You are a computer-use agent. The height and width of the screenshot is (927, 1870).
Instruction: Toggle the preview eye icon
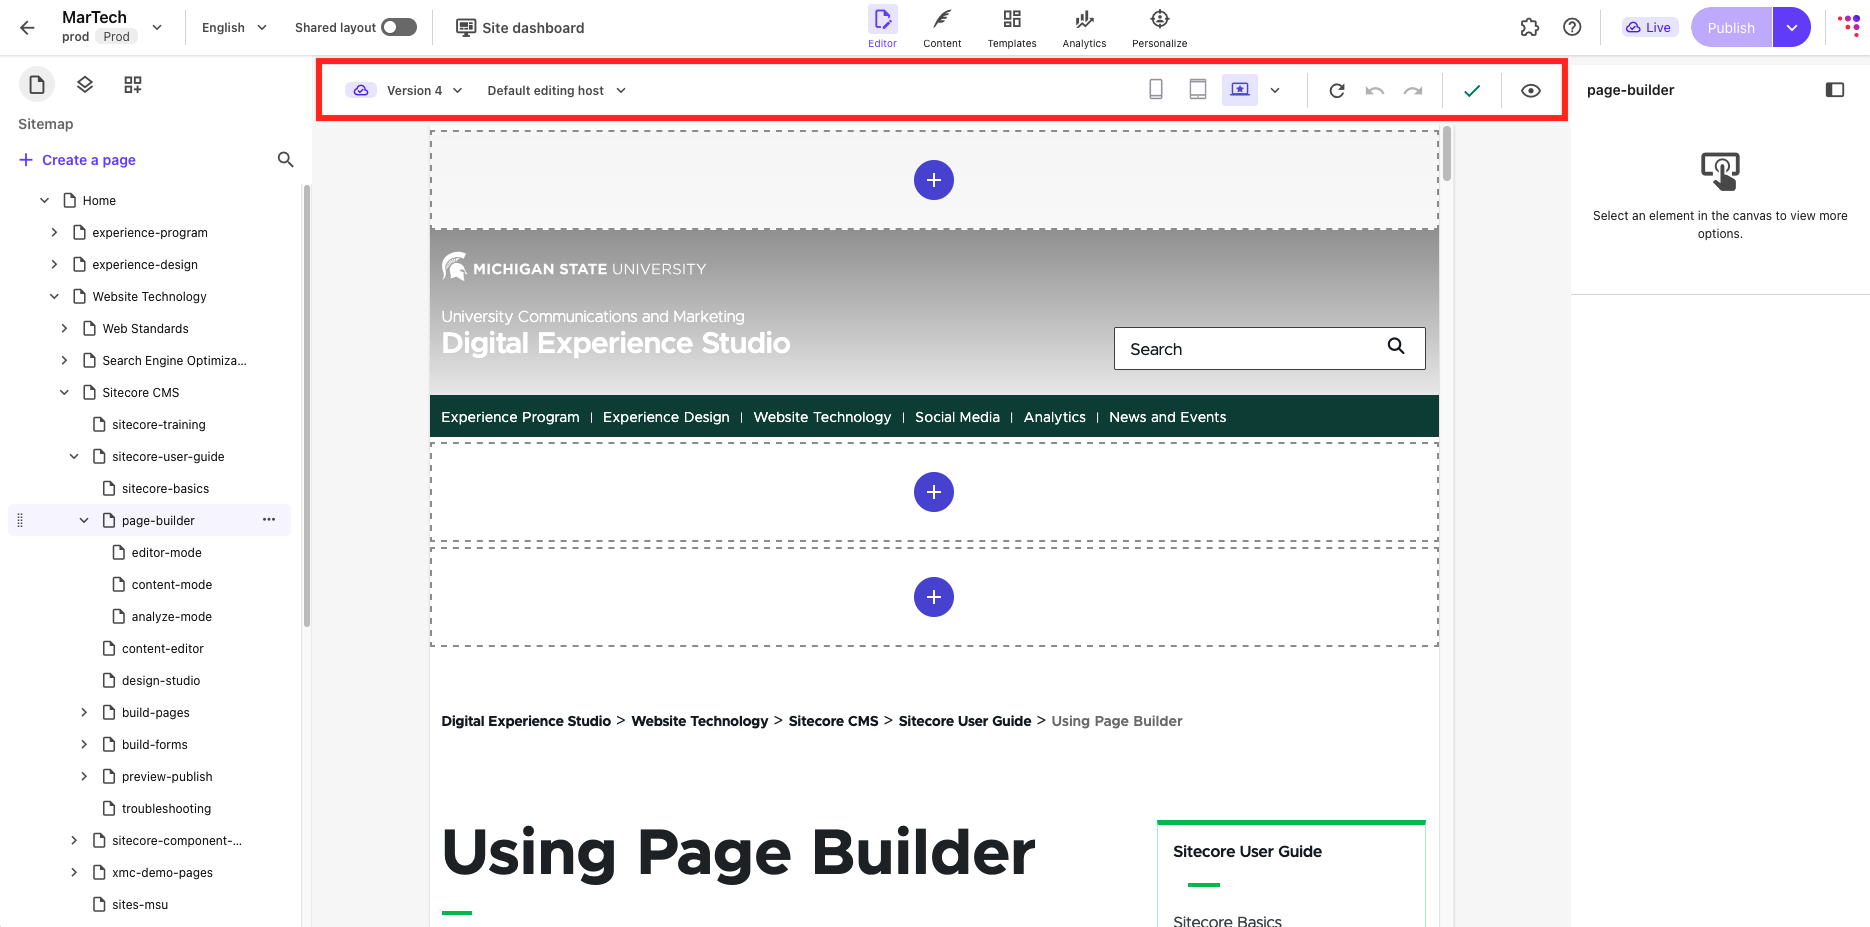coord(1531,91)
